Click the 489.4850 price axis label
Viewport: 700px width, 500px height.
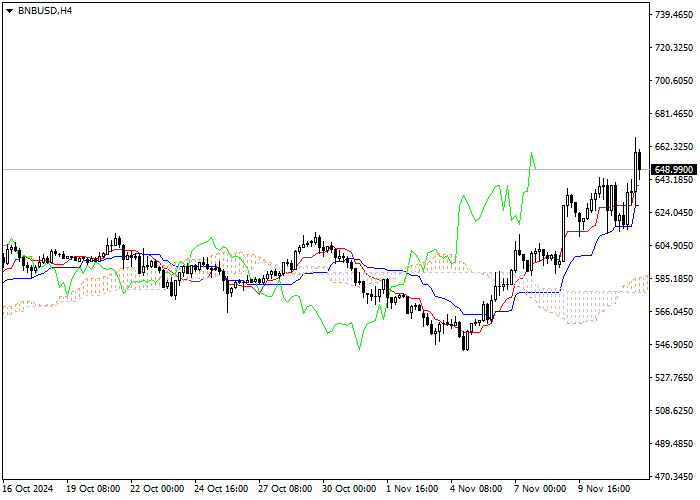tap(674, 443)
